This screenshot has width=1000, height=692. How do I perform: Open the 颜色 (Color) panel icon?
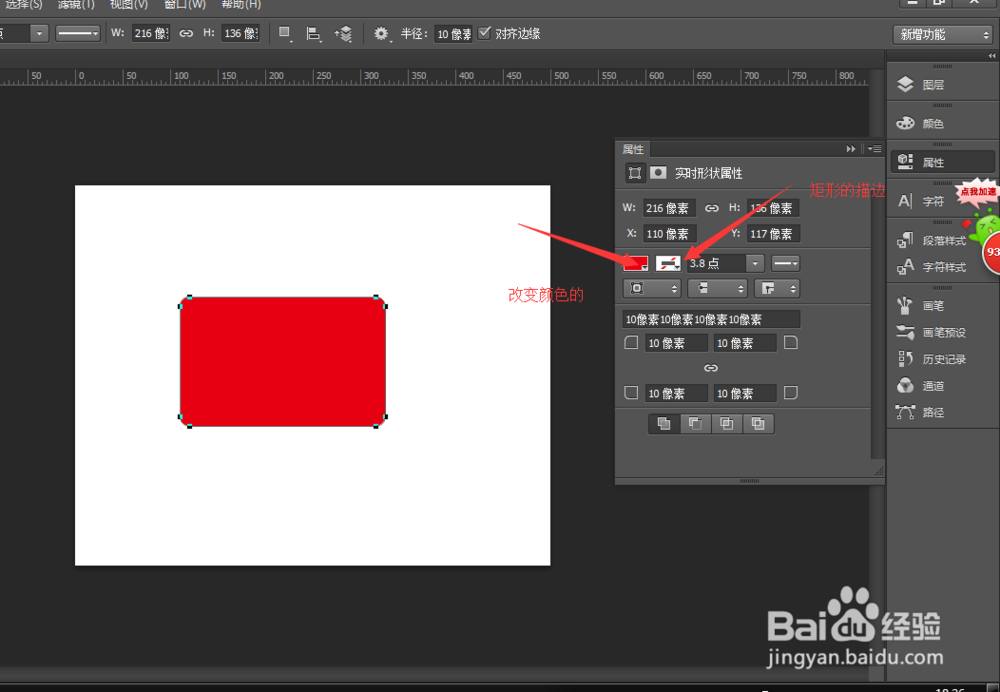pos(906,123)
